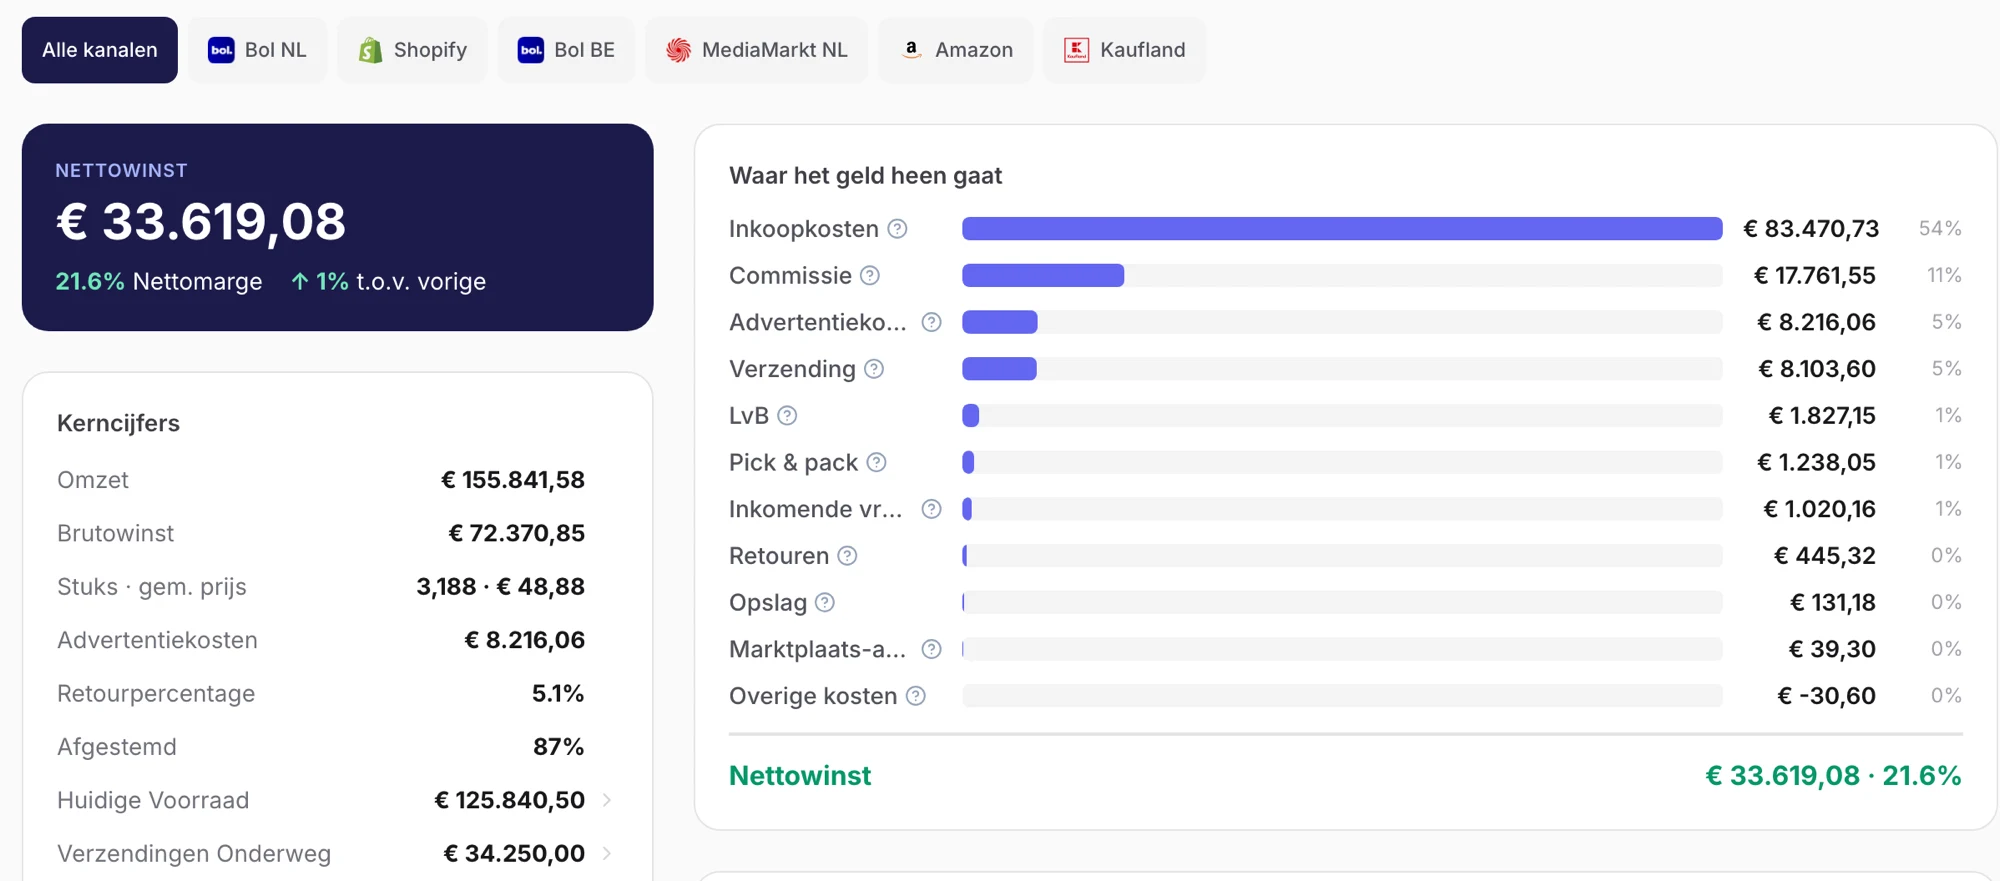
Task: Click the 54% share for Inkoopkosten
Action: coord(1940,229)
